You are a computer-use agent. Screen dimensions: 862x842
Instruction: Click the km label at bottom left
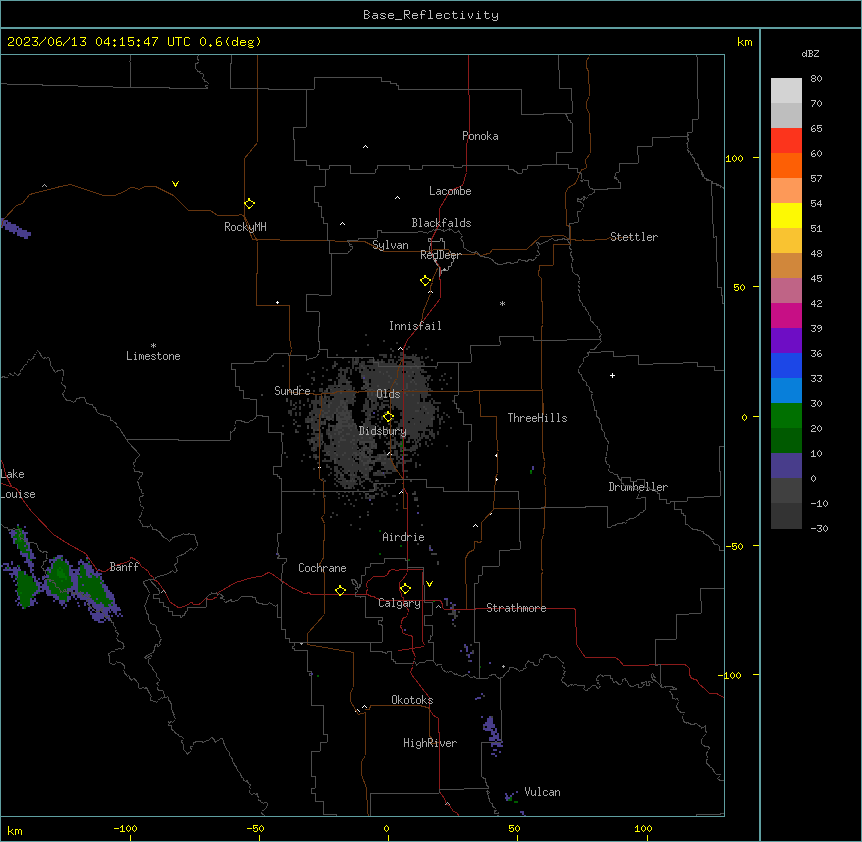[x=14, y=830]
